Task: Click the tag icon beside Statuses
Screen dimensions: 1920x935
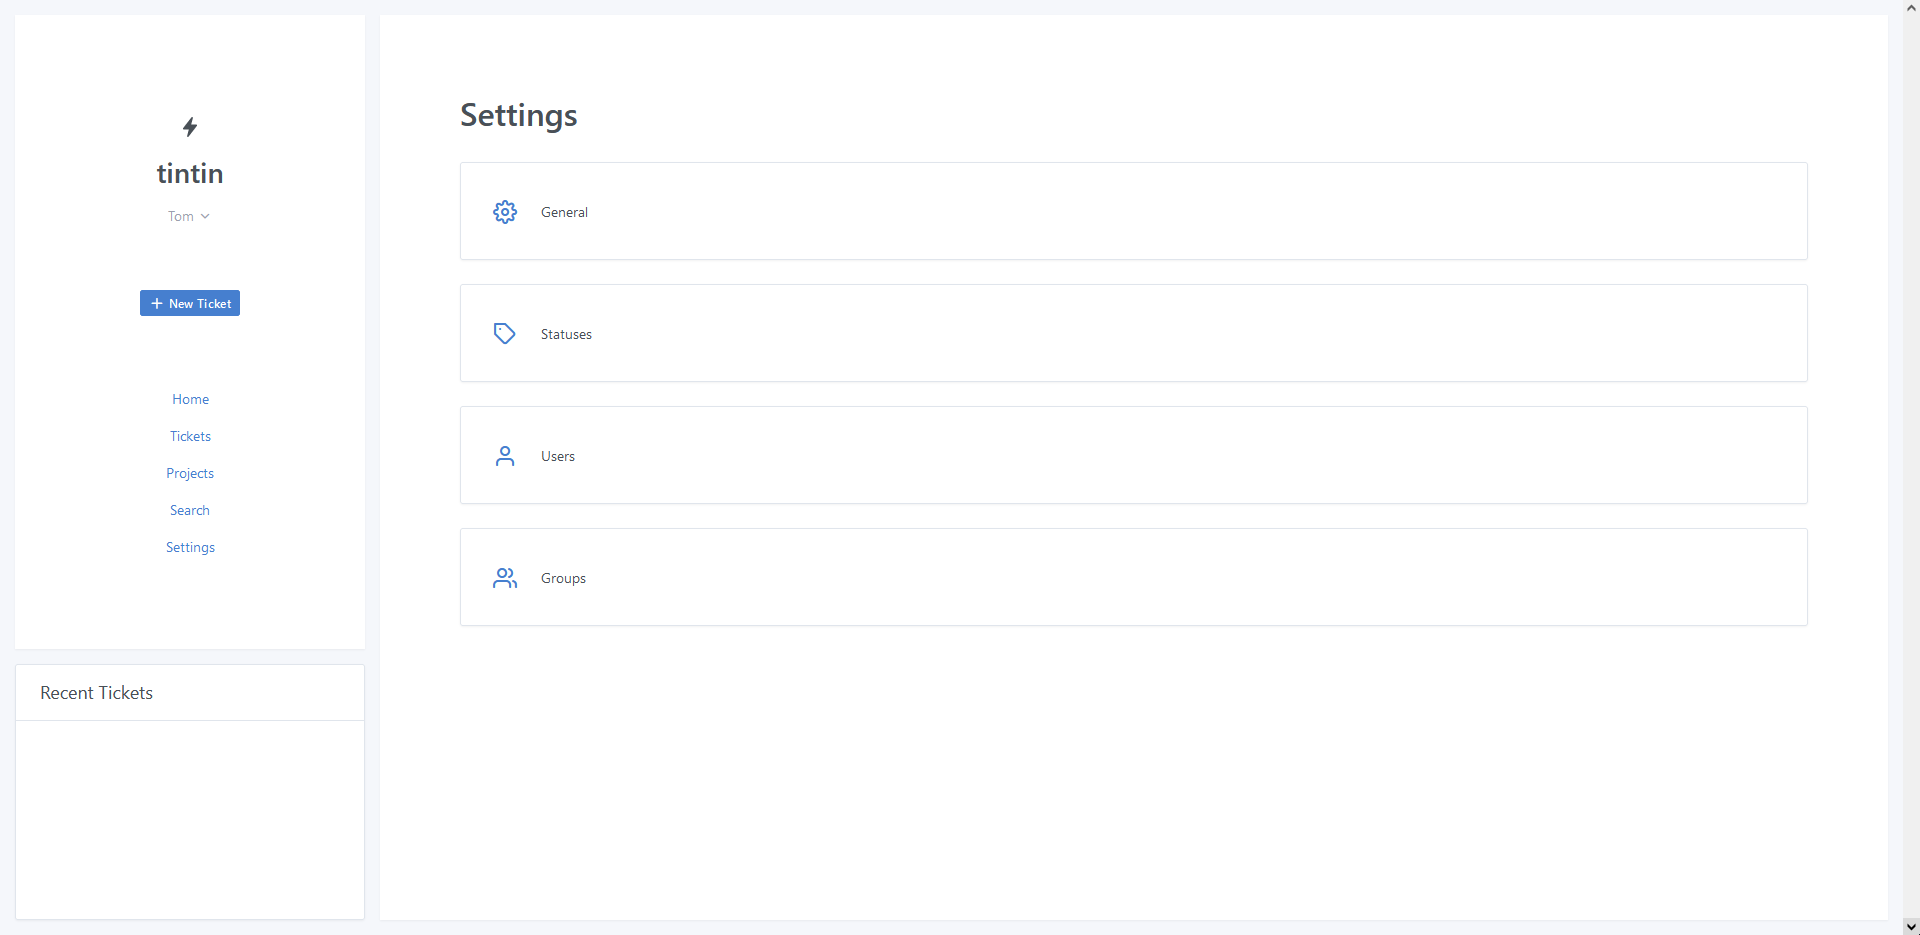Action: point(505,334)
